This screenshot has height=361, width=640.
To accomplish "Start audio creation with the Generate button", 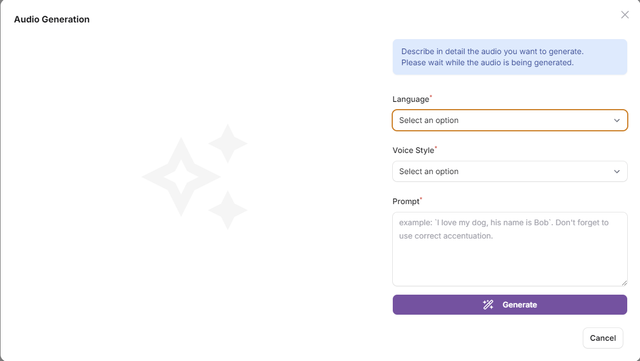I will (x=510, y=305).
